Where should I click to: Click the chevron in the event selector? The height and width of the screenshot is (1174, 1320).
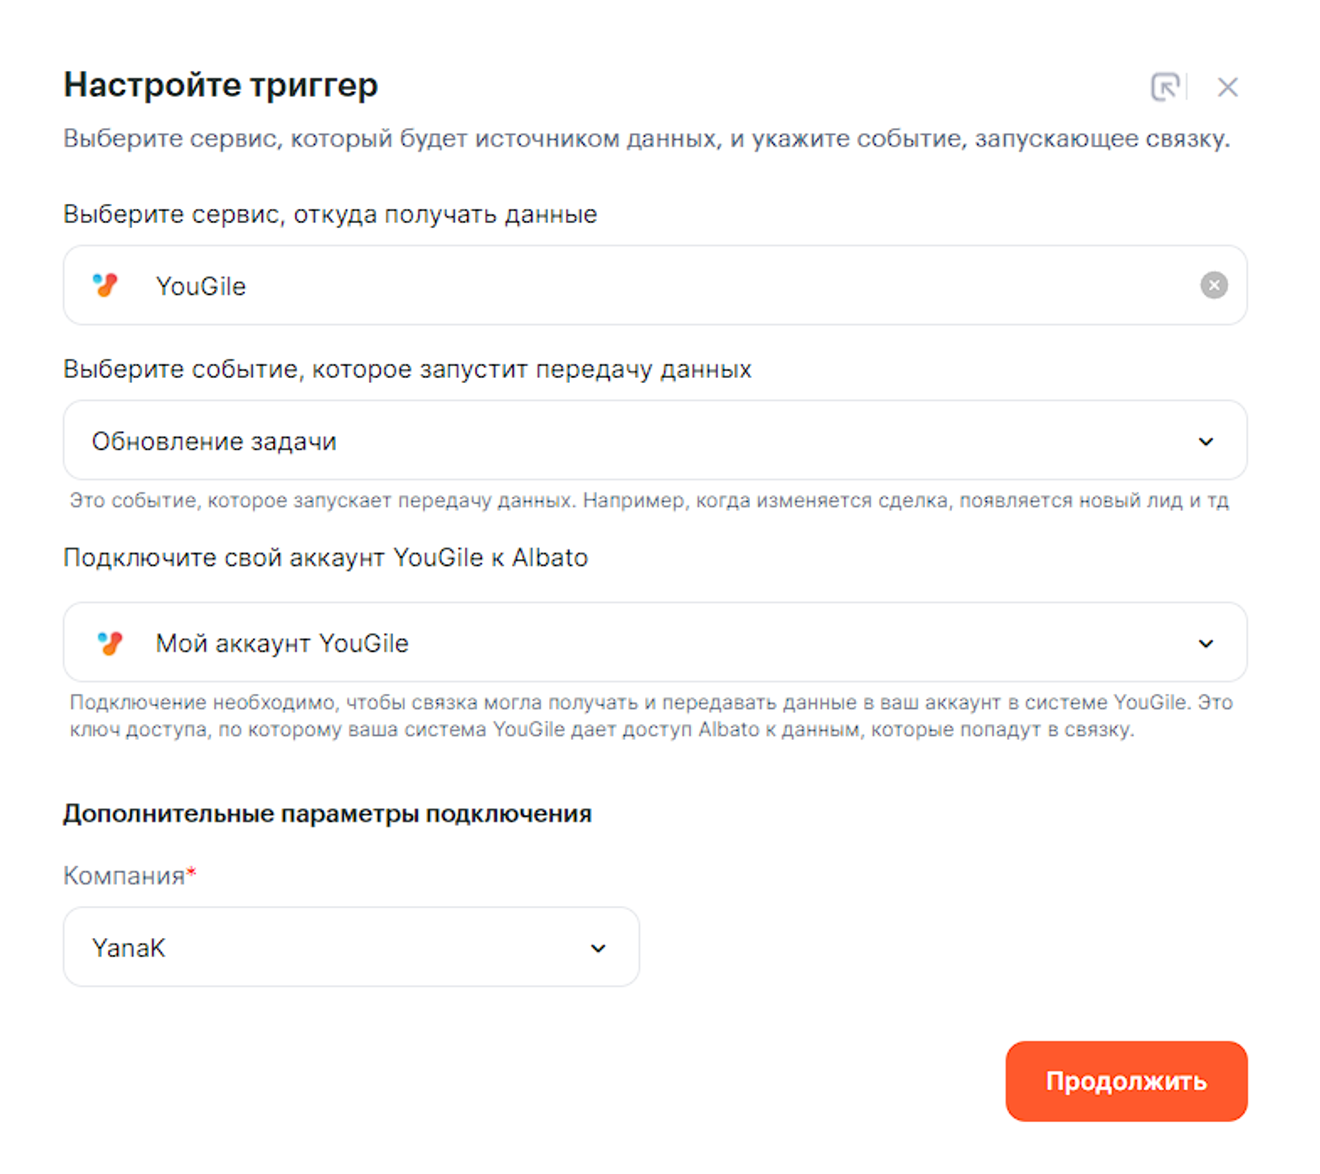(1206, 441)
